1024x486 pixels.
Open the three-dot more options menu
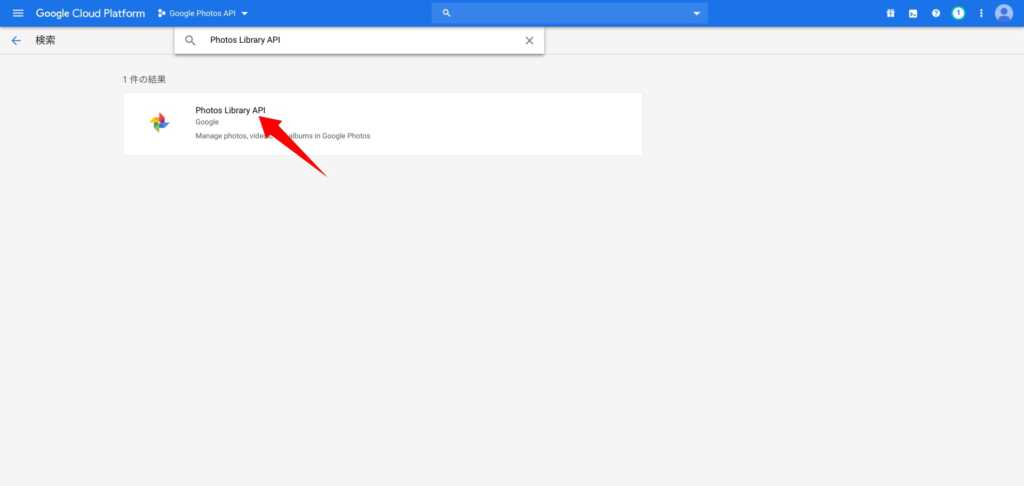tap(981, 13)
